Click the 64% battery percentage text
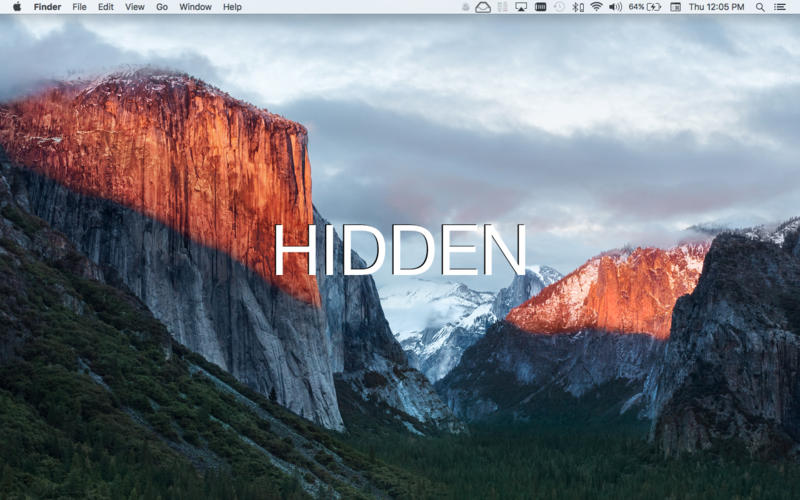Image resolution: width=800 pixels, height=500 pixels. [x=636, y=7]
